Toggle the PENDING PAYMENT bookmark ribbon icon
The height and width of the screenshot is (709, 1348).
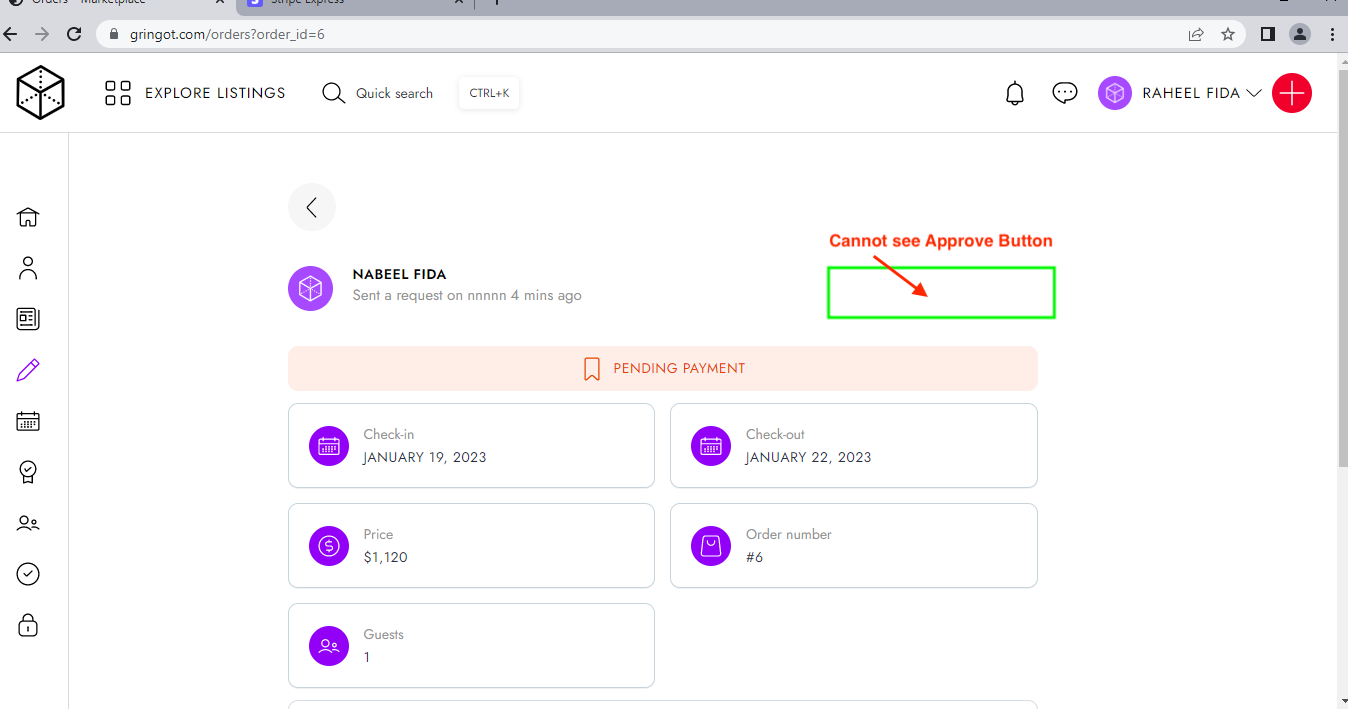(x=590, y=368)
